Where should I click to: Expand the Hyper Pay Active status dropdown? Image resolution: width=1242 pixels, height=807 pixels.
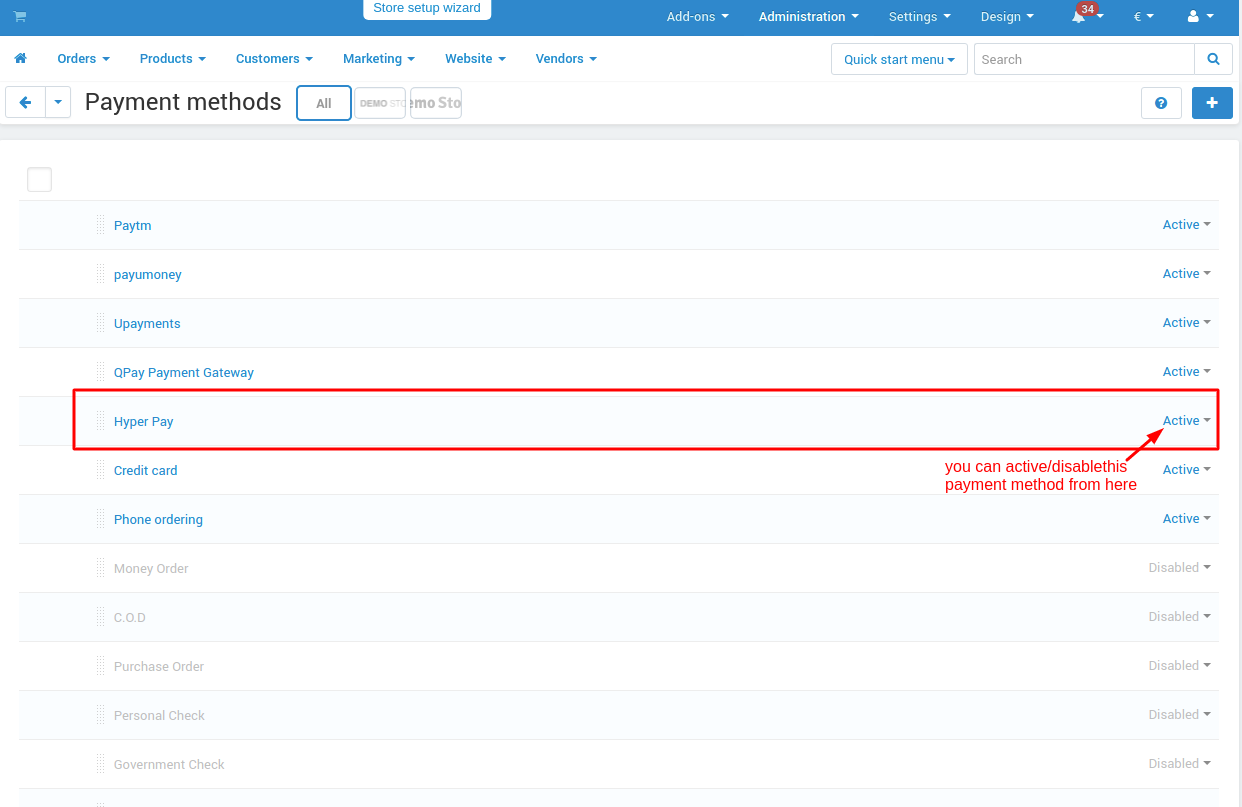click(1186, 421)
